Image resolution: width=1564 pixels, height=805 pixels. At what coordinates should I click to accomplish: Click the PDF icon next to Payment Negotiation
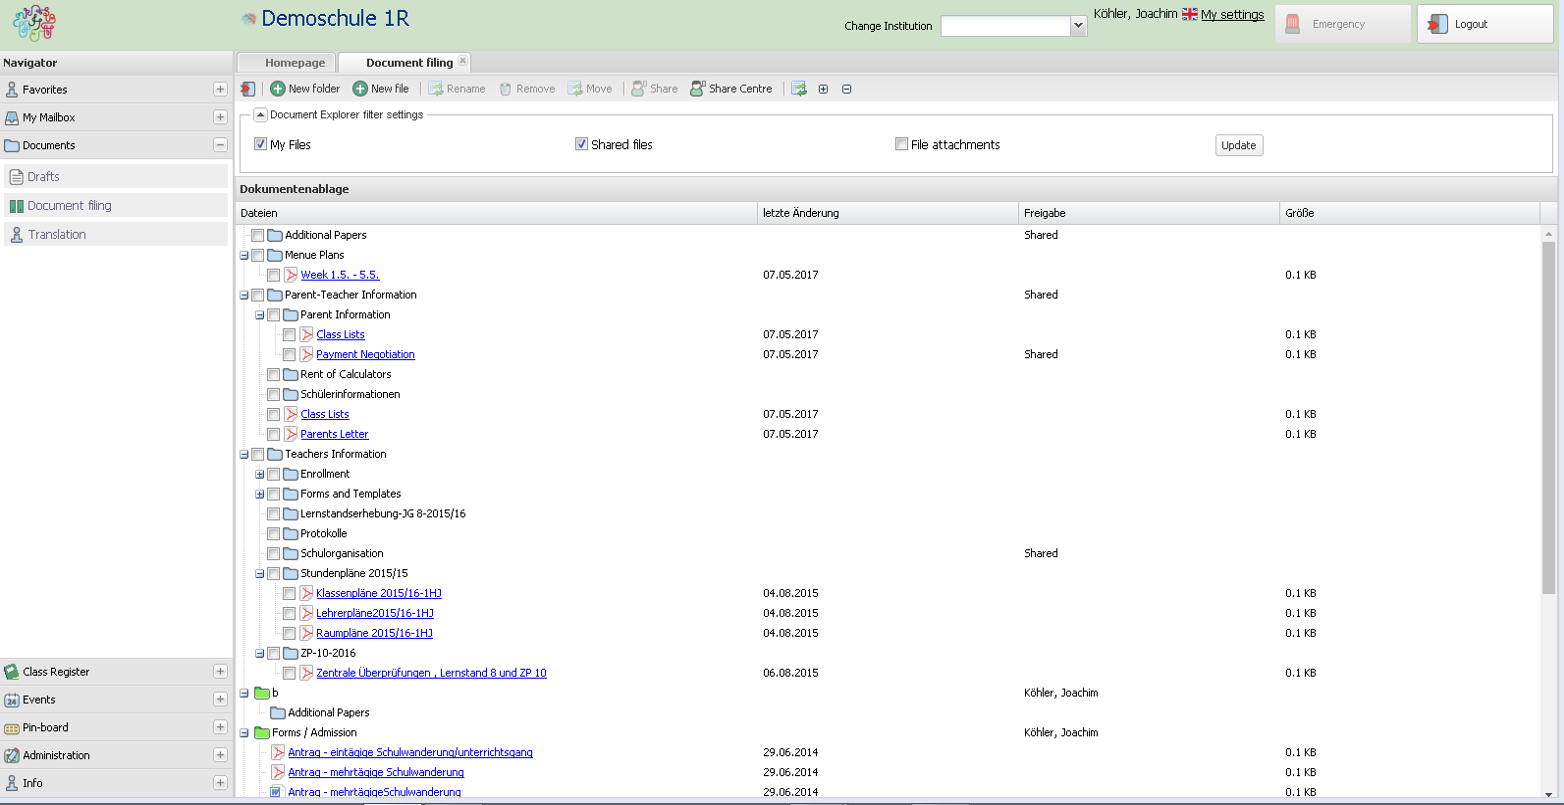307,354
